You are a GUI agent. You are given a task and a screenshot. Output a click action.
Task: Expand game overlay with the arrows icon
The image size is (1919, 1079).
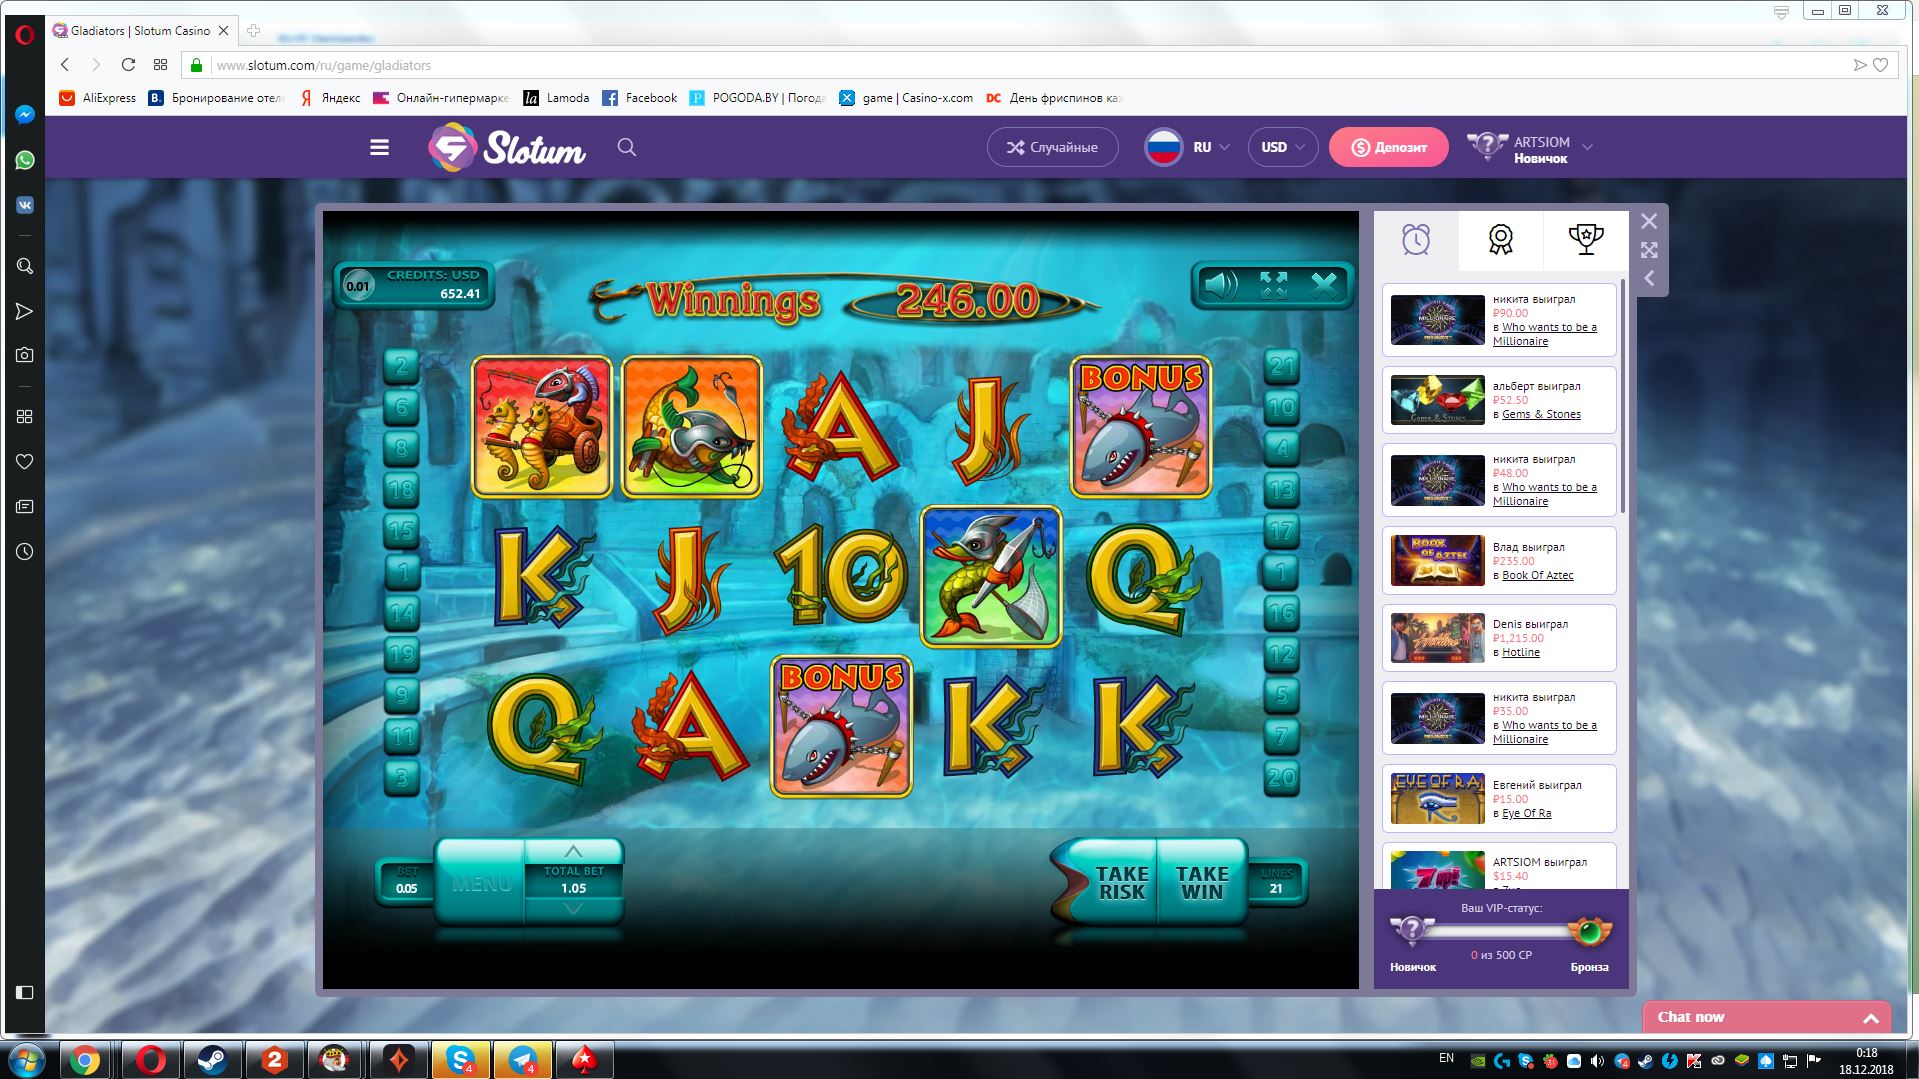[1649, 250]
